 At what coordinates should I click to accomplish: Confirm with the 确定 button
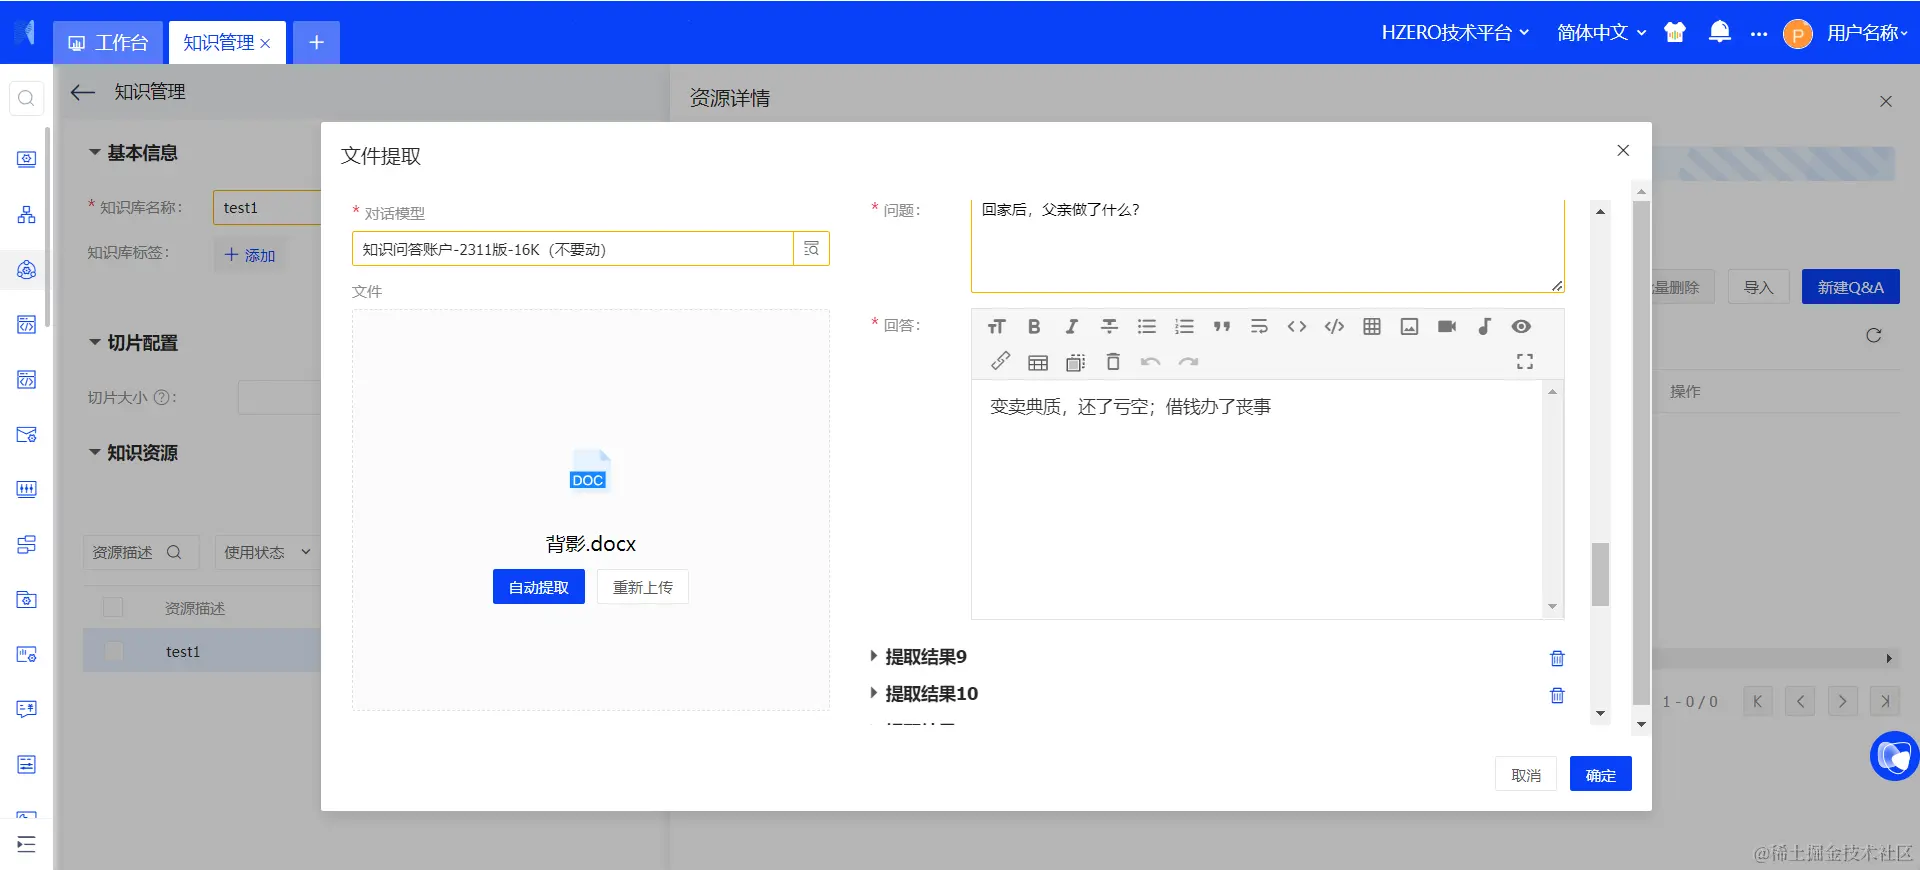(1600, 774)
